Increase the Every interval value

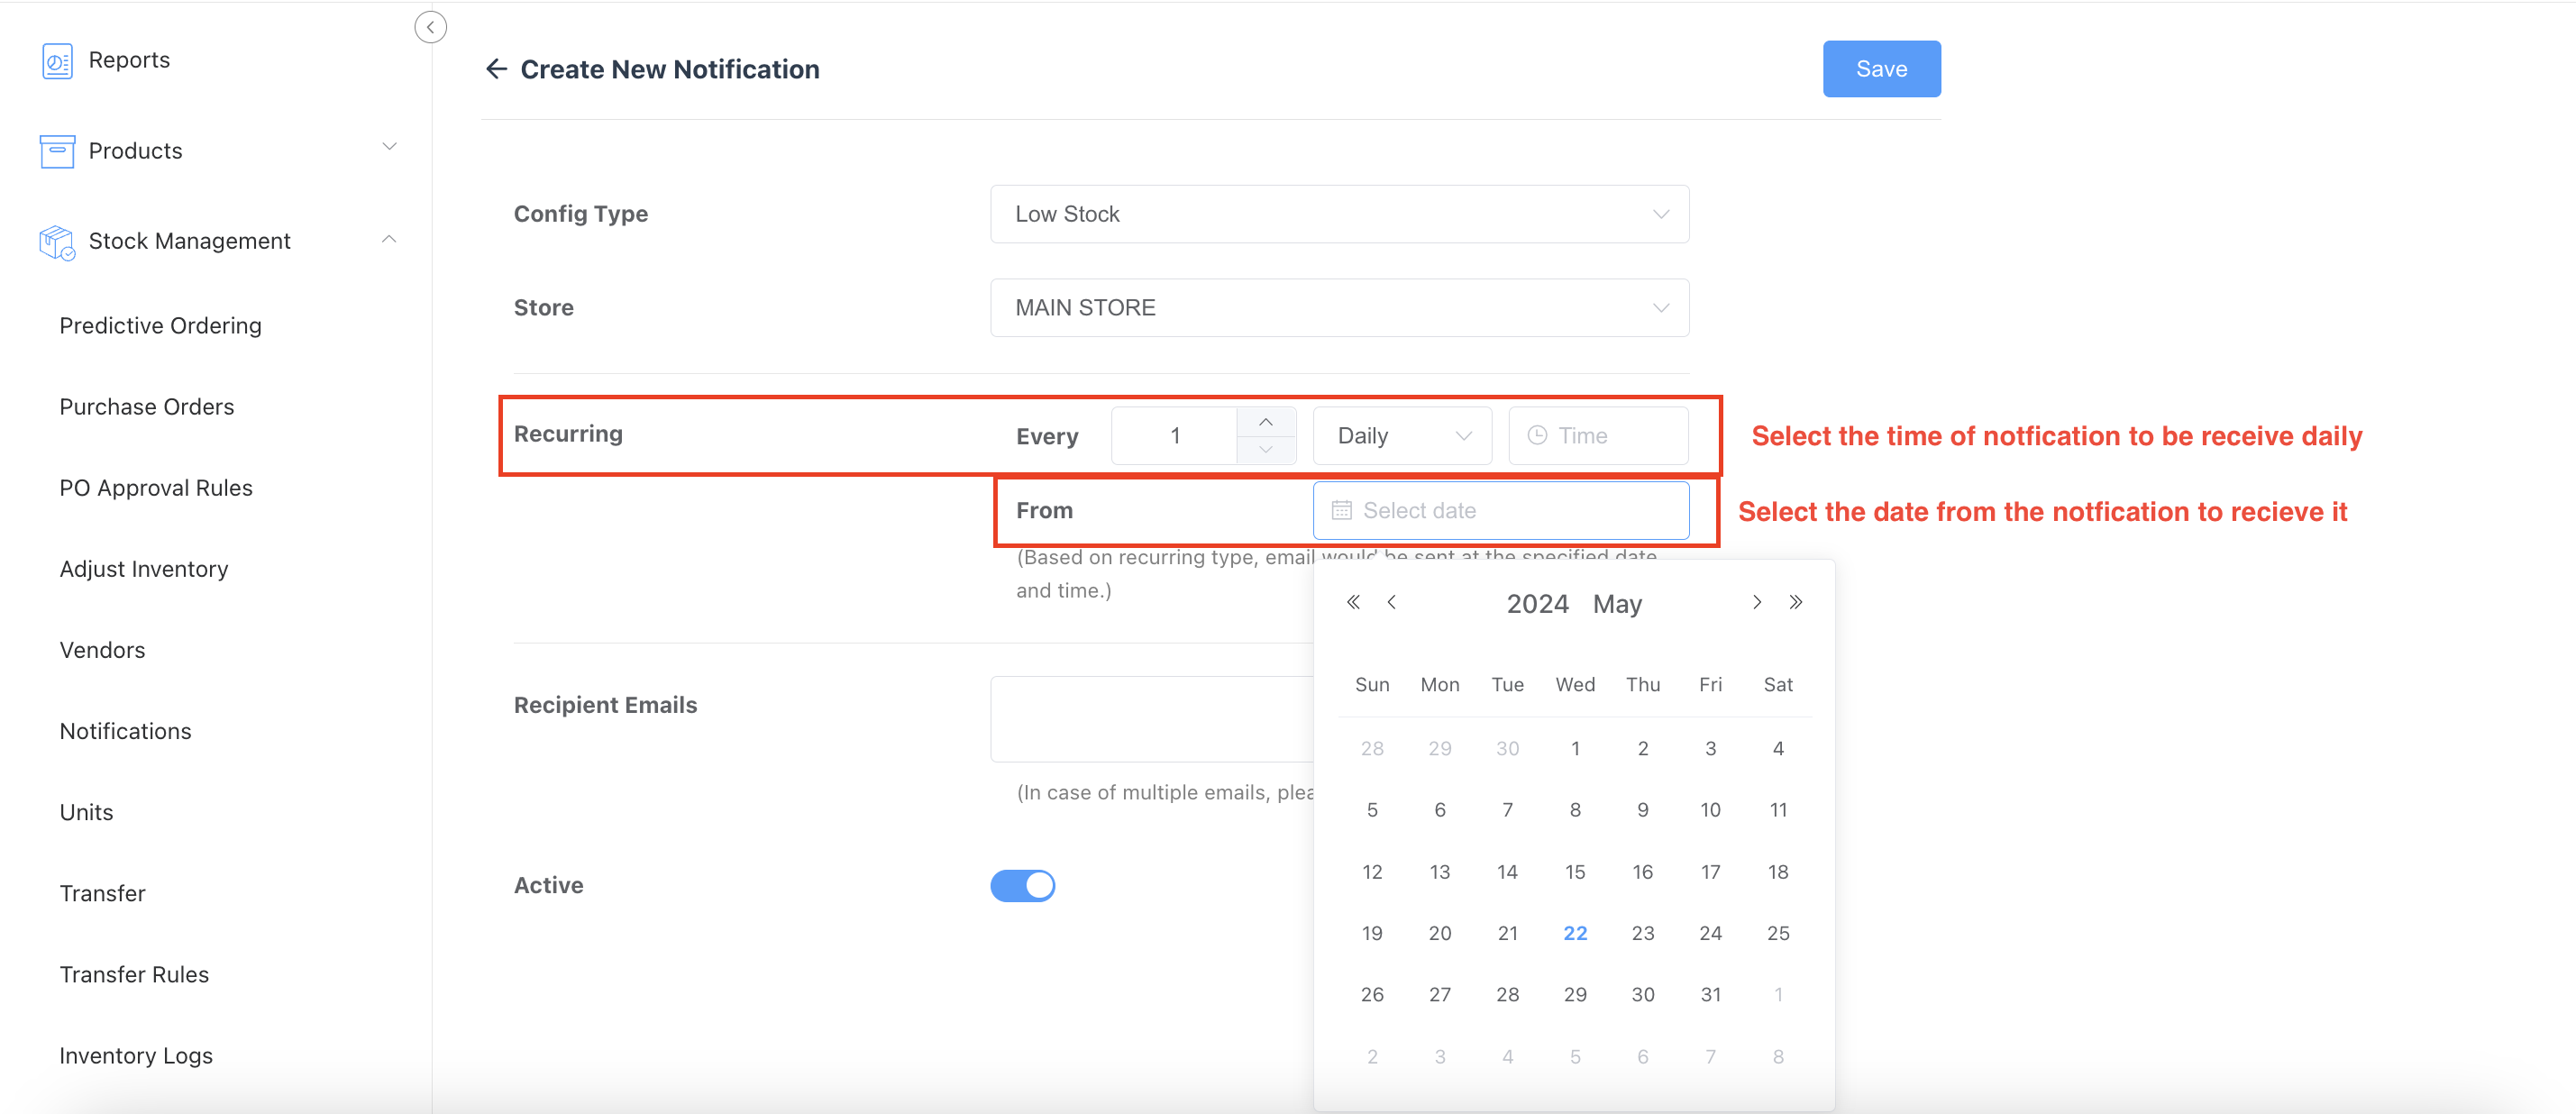(1266, 422)
